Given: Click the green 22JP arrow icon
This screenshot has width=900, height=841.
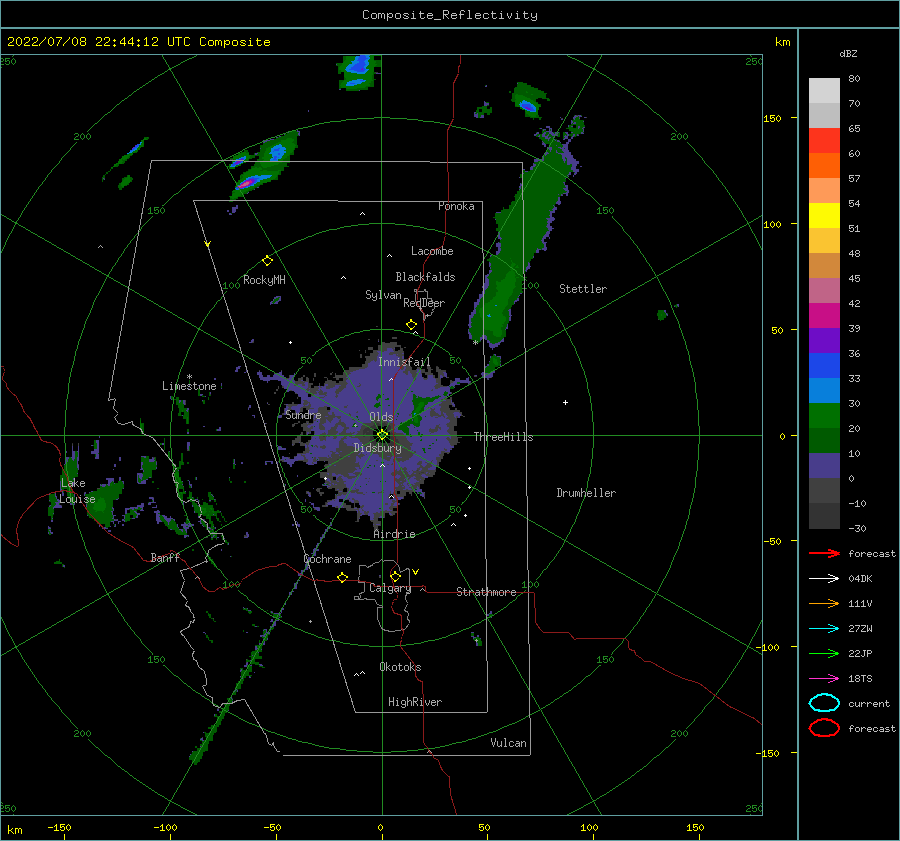Looking at the screenshot, I should pos(824,653).
